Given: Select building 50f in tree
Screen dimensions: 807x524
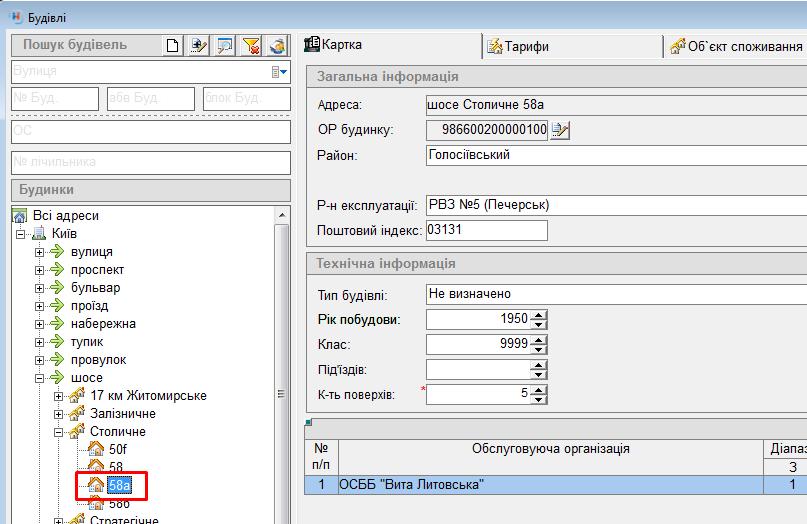Looking at the screenshot, I should click(x=118, y=449).
